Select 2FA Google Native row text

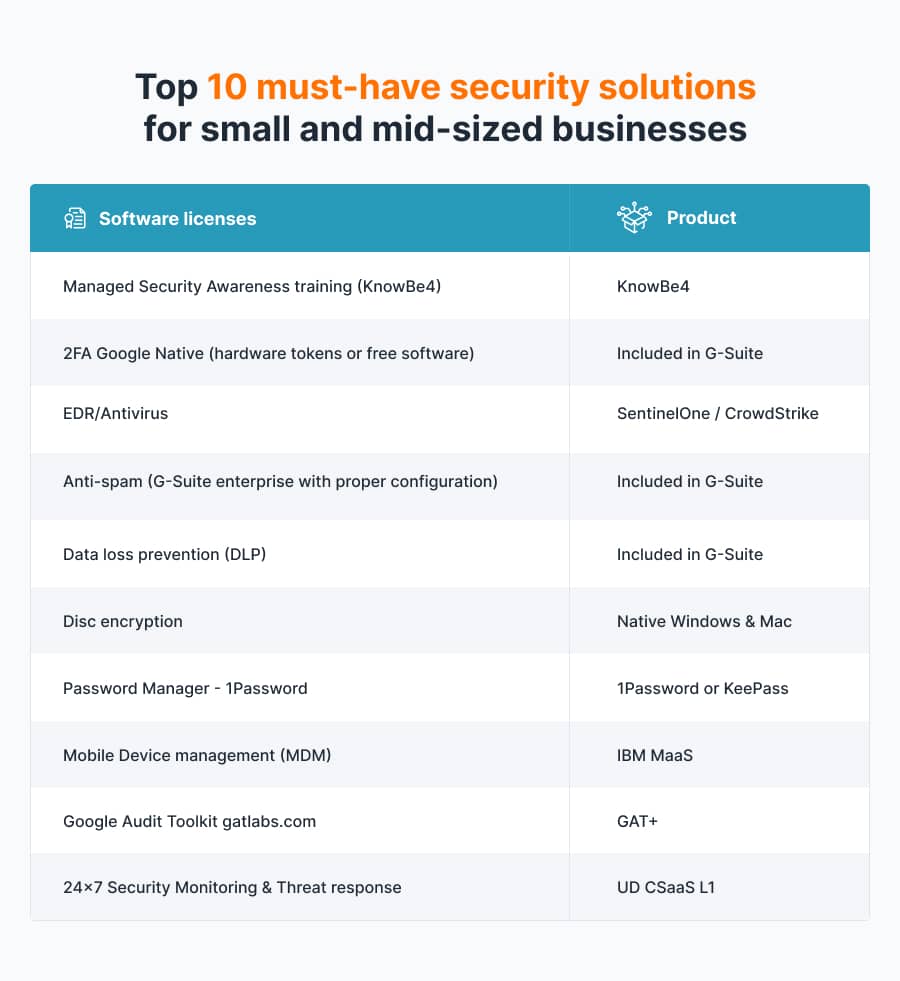(x=268, y=353)
